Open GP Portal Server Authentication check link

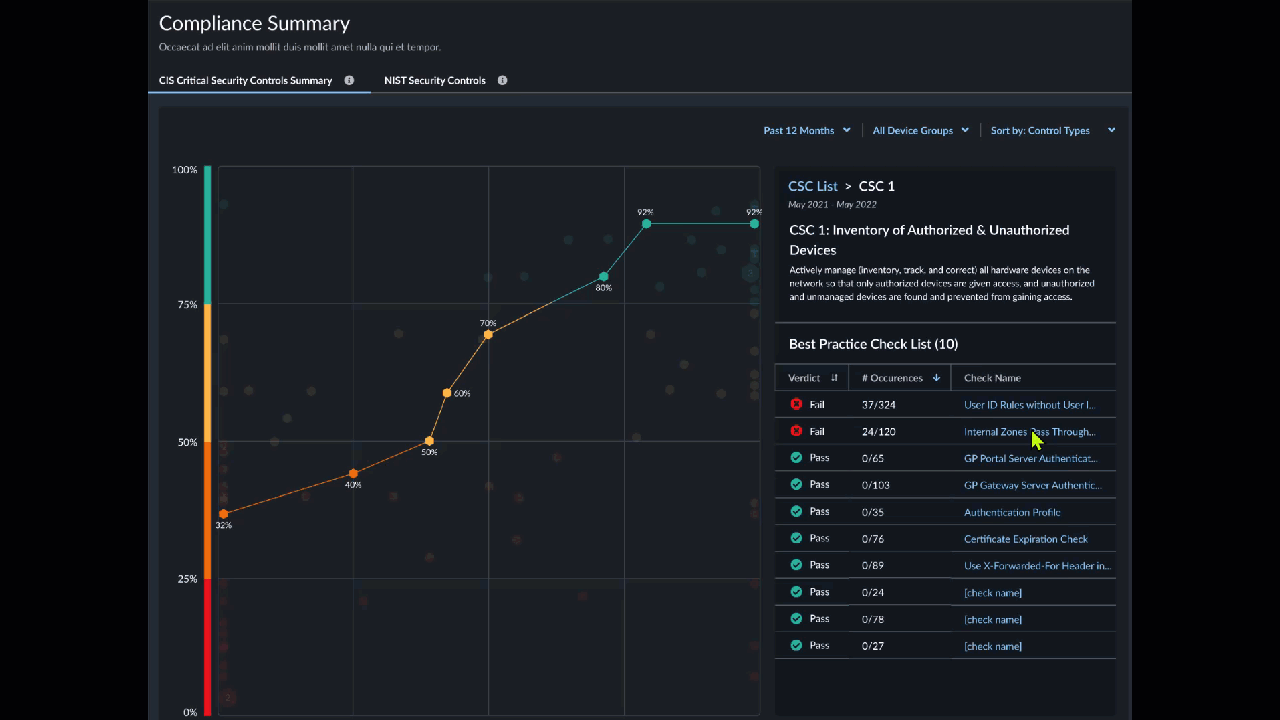pos(1030,458)
